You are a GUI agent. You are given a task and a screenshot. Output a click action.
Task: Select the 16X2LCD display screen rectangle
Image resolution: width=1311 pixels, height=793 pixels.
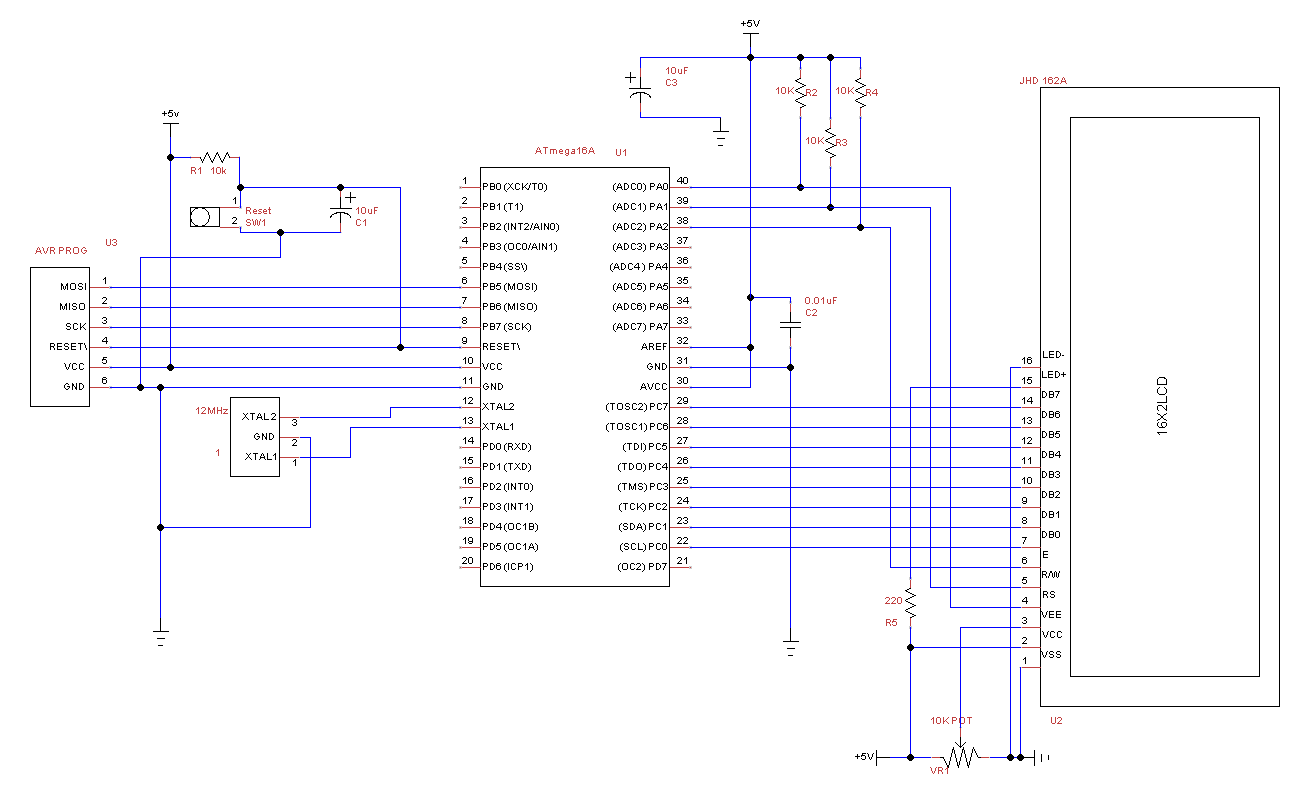pyautogui.click(x=1164, y=396)
